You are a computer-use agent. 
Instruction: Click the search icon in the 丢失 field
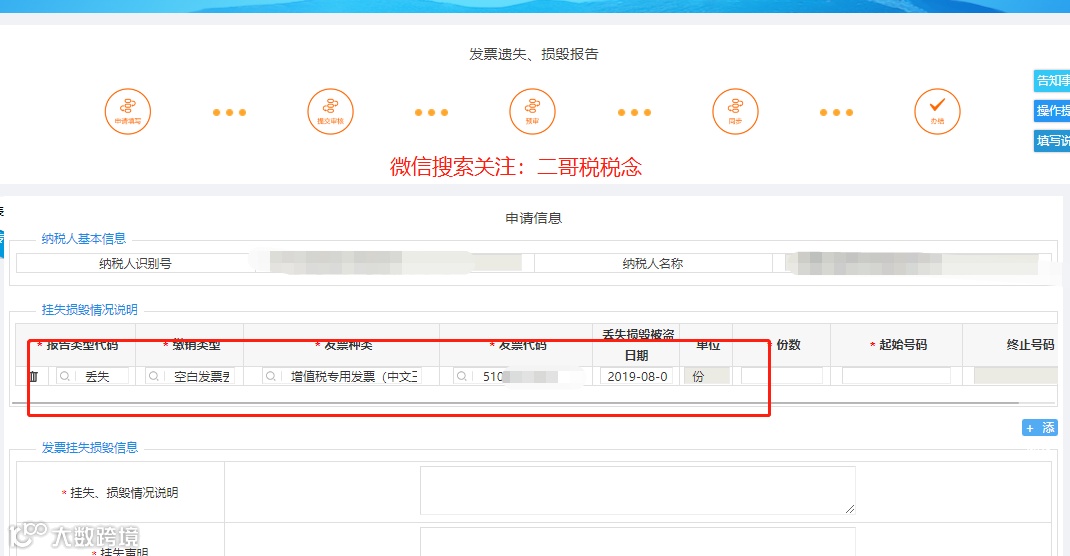[x=65, y=376]
